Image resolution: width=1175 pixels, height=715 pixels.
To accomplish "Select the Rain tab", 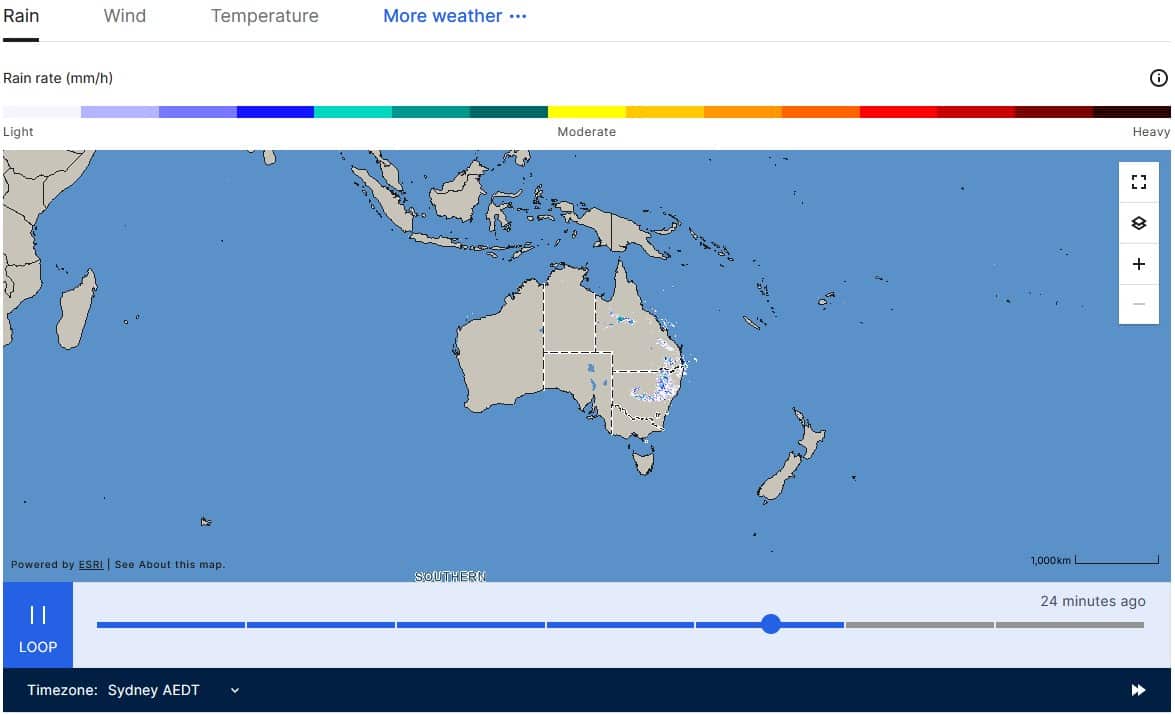I will pos(21,16).
